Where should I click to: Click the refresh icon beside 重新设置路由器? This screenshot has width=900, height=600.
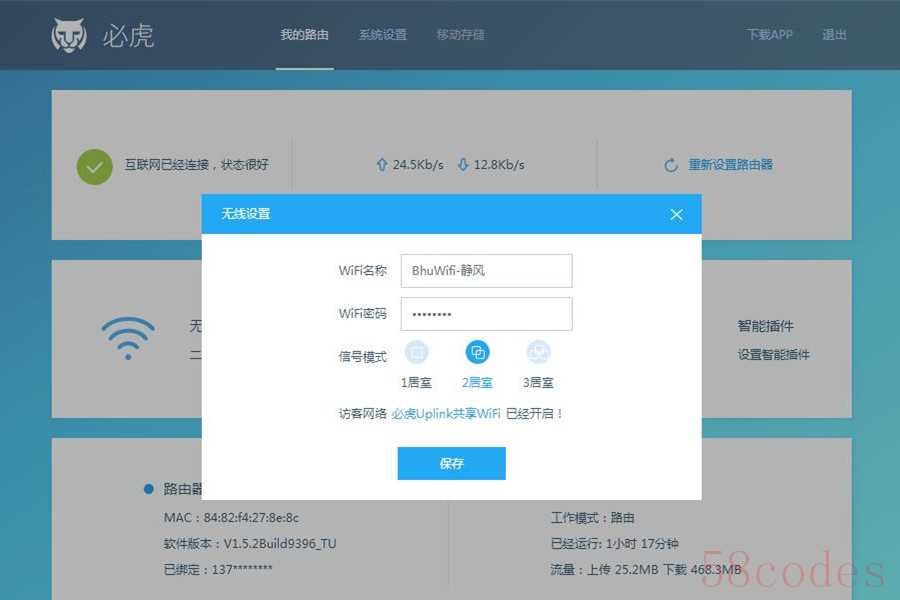(x=671, y=165)
